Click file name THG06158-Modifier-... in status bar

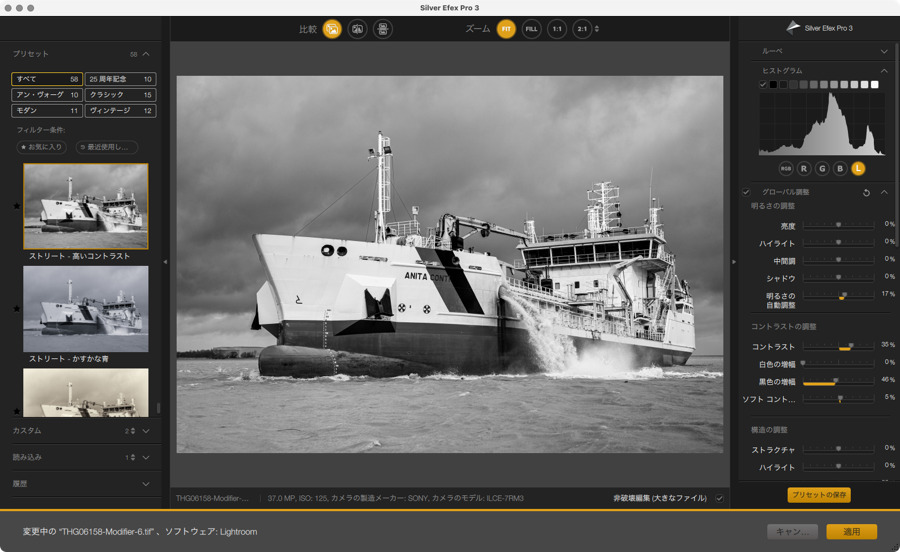point(212,498)
